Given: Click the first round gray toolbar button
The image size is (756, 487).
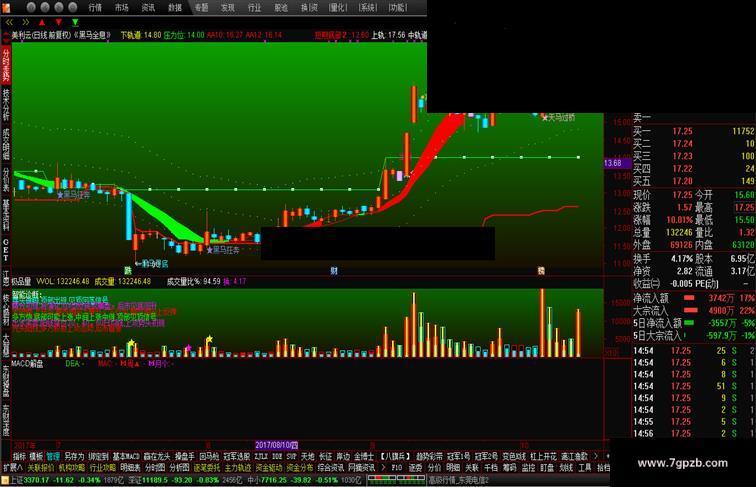Looking at the screenshot, I should click(31, 7).
